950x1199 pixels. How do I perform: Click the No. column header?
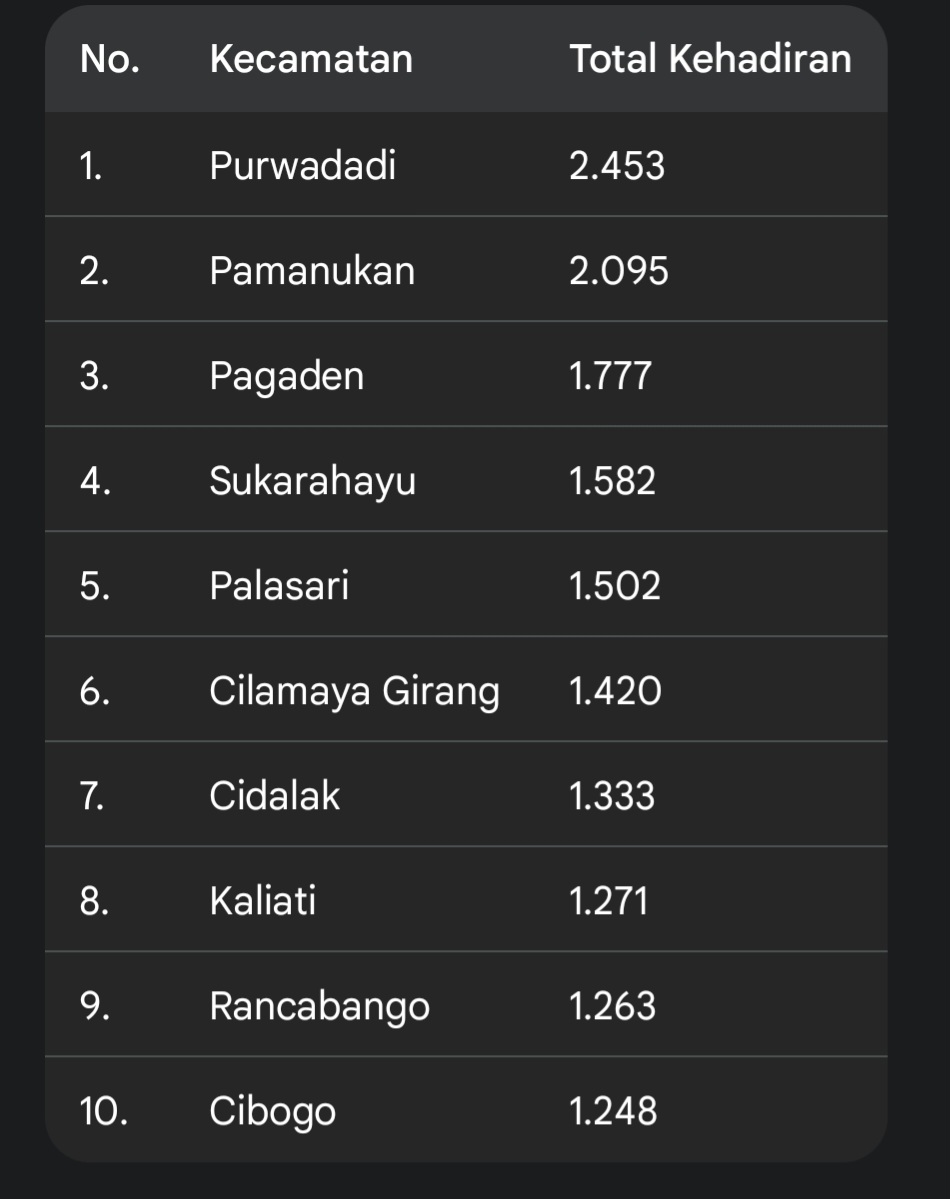(x=110, y=59)
